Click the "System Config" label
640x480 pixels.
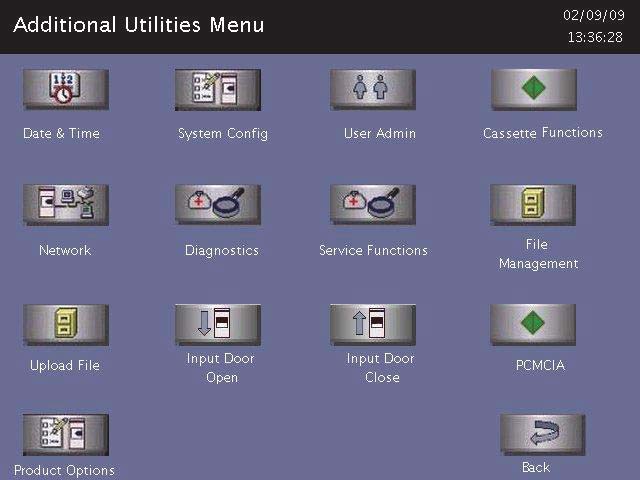(x=223, y=134)
